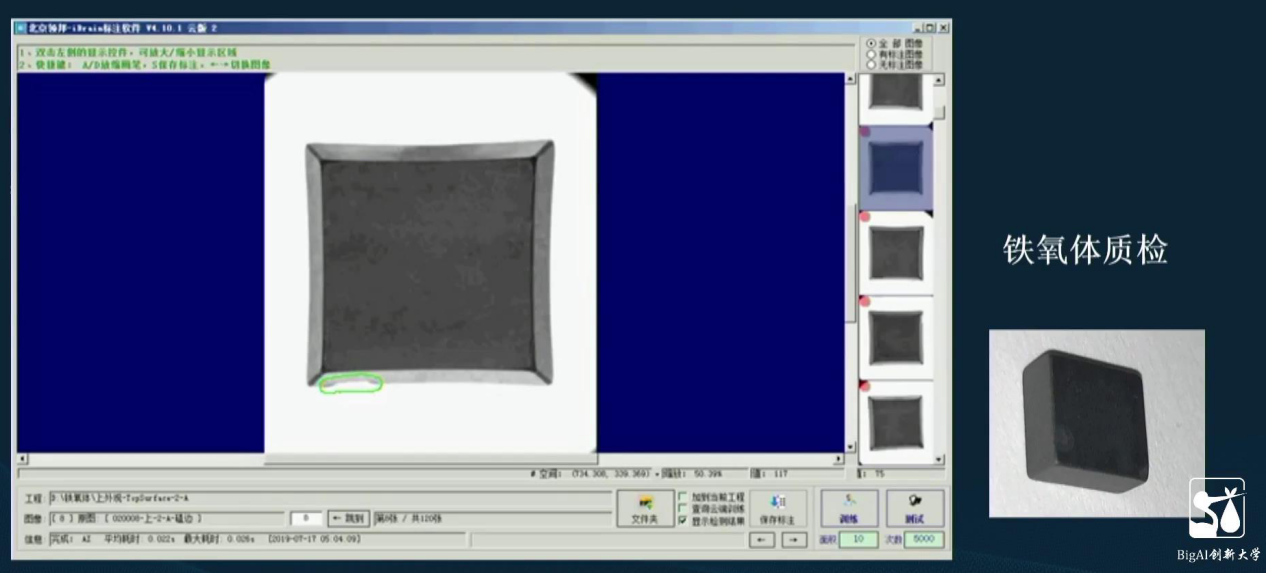Screen dimensions: 1266x573
Task: Click the 图像 file name field
Action: (166, 518)
